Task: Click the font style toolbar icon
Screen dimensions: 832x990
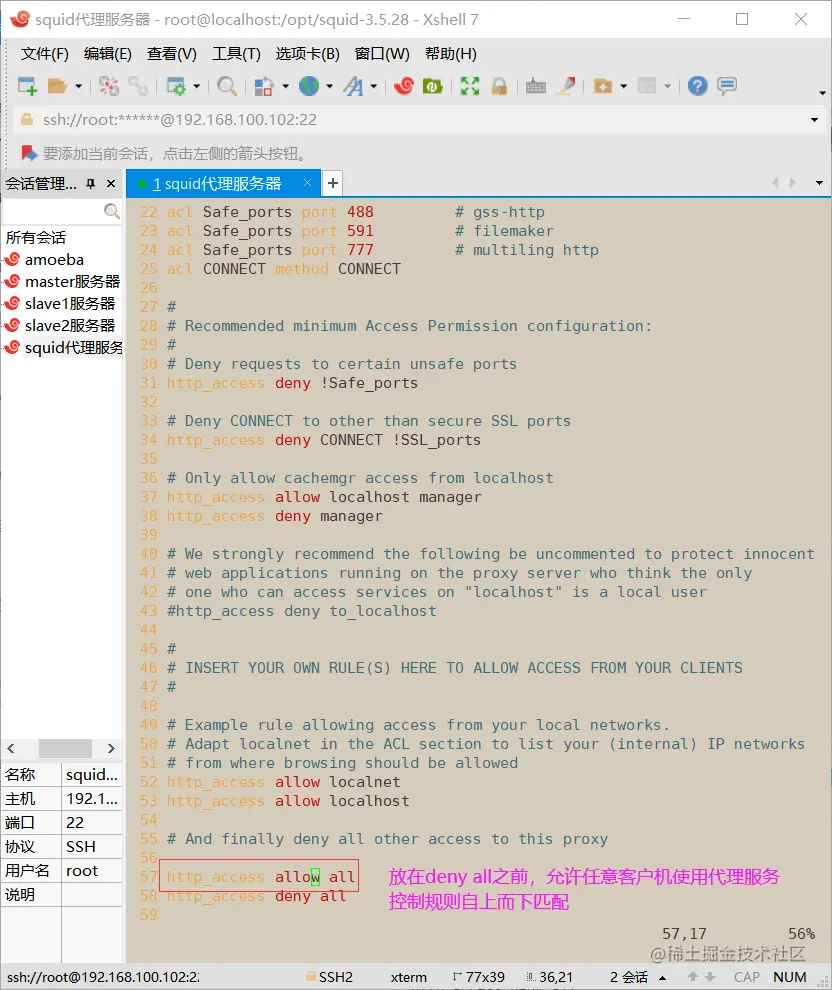Action: pos(354,86)
